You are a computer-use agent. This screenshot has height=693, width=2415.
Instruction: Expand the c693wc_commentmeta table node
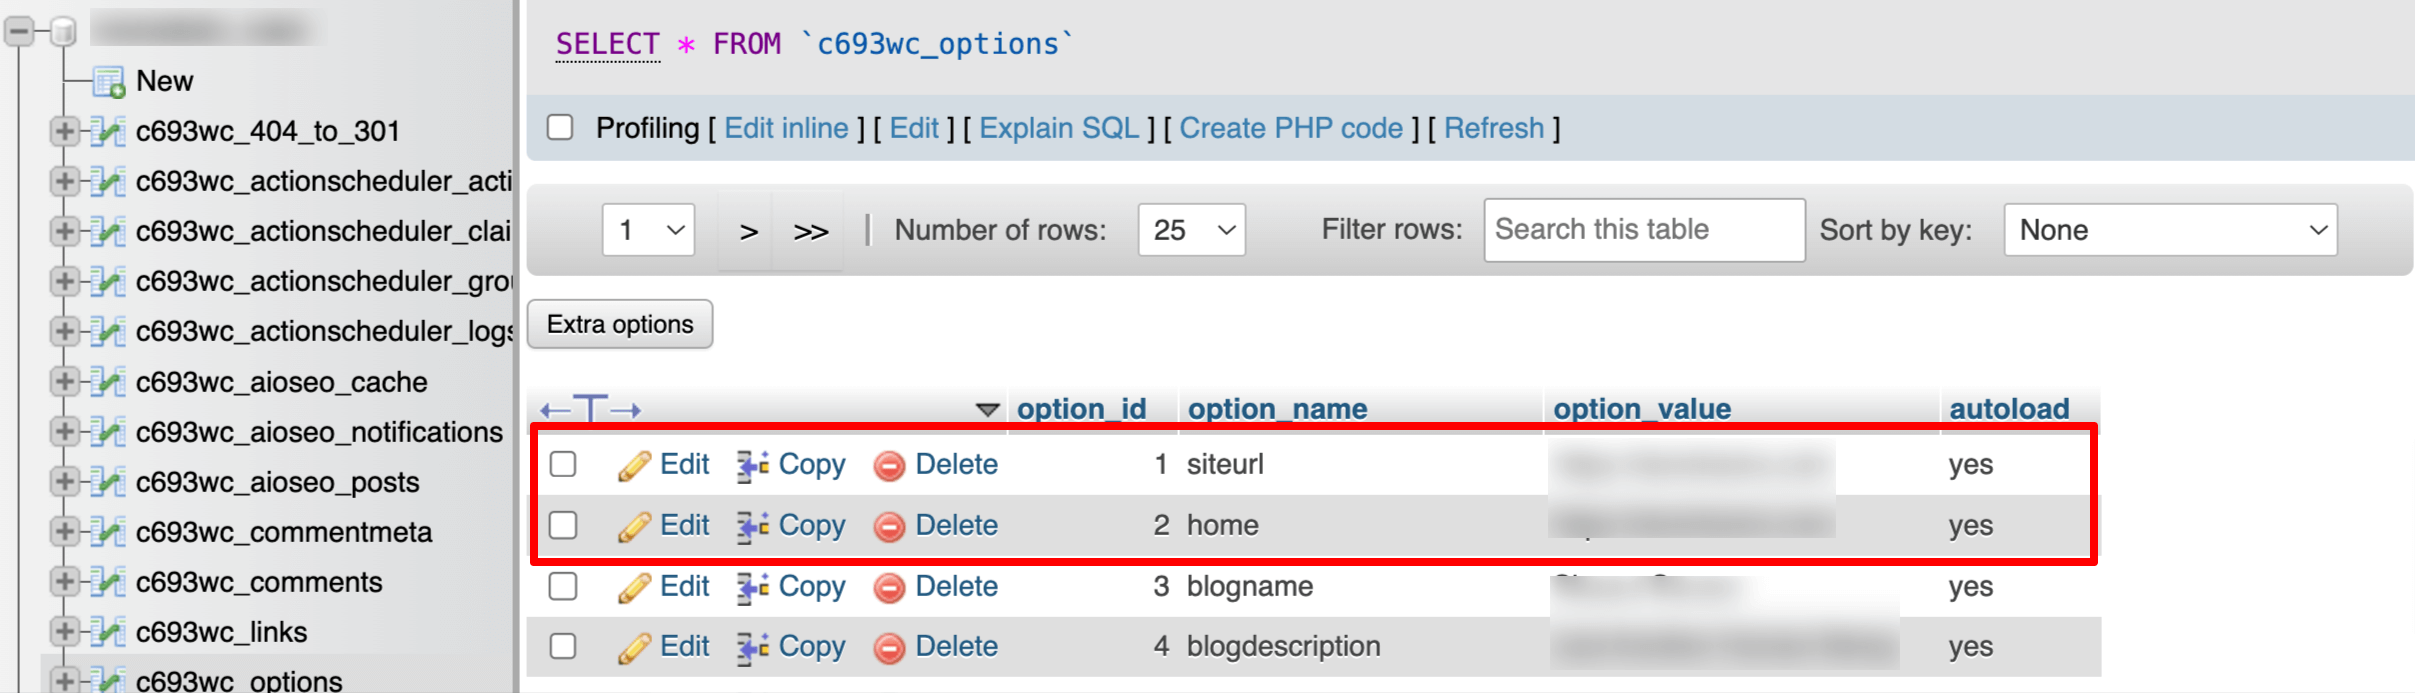64,532
